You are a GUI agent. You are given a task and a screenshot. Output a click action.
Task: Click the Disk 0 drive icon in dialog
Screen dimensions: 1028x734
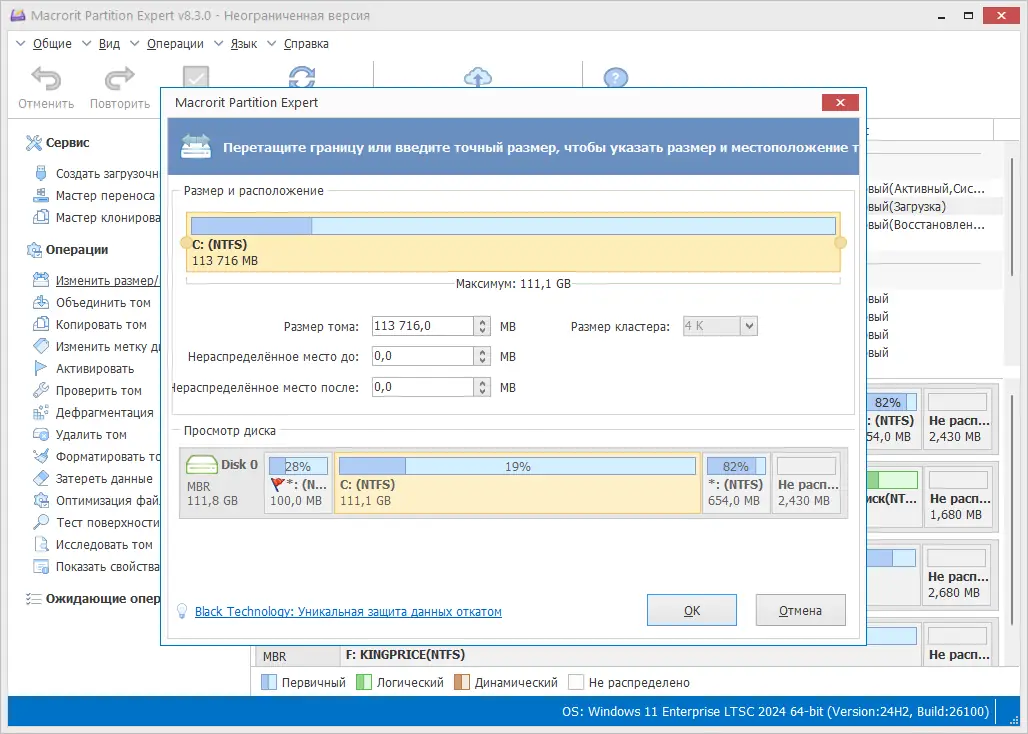pos(202,465)
